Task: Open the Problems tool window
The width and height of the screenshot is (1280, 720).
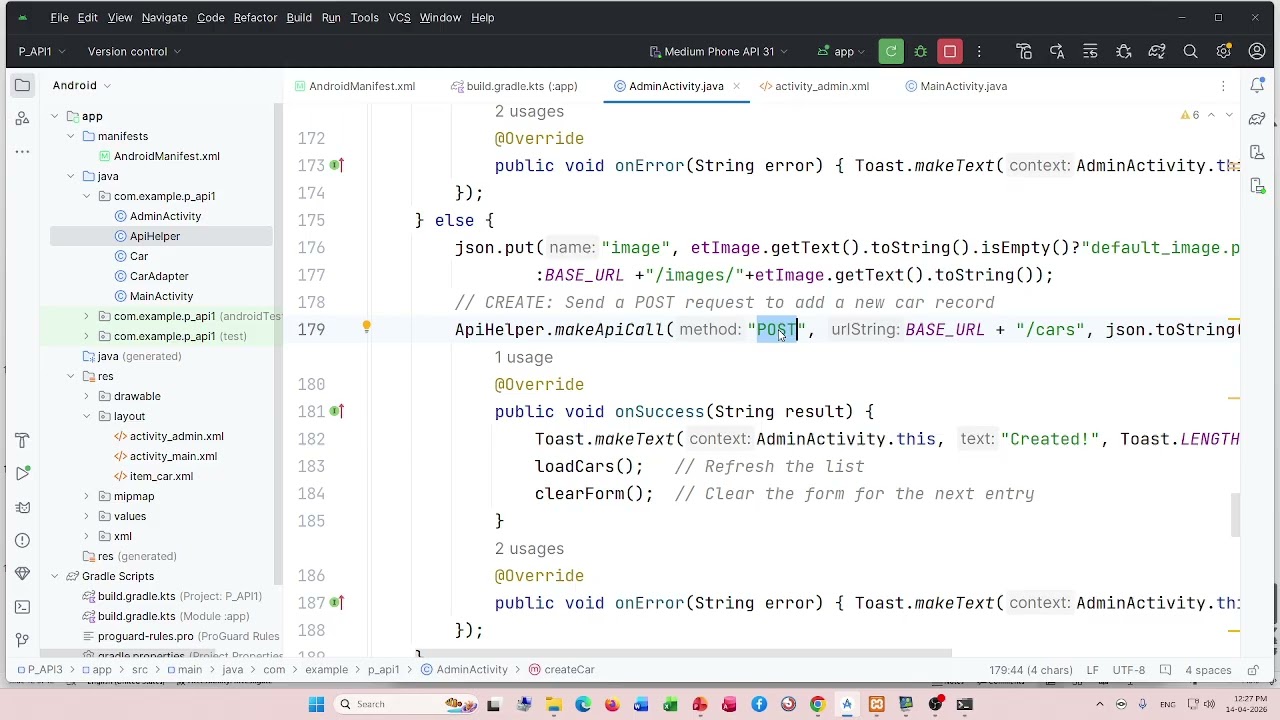Action: pos(22,540)
